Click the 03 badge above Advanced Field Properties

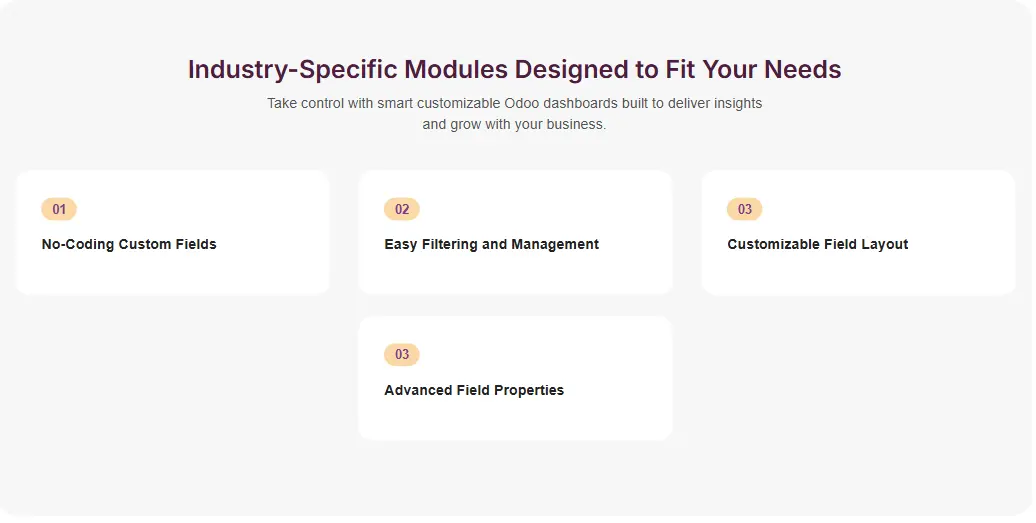402,355
